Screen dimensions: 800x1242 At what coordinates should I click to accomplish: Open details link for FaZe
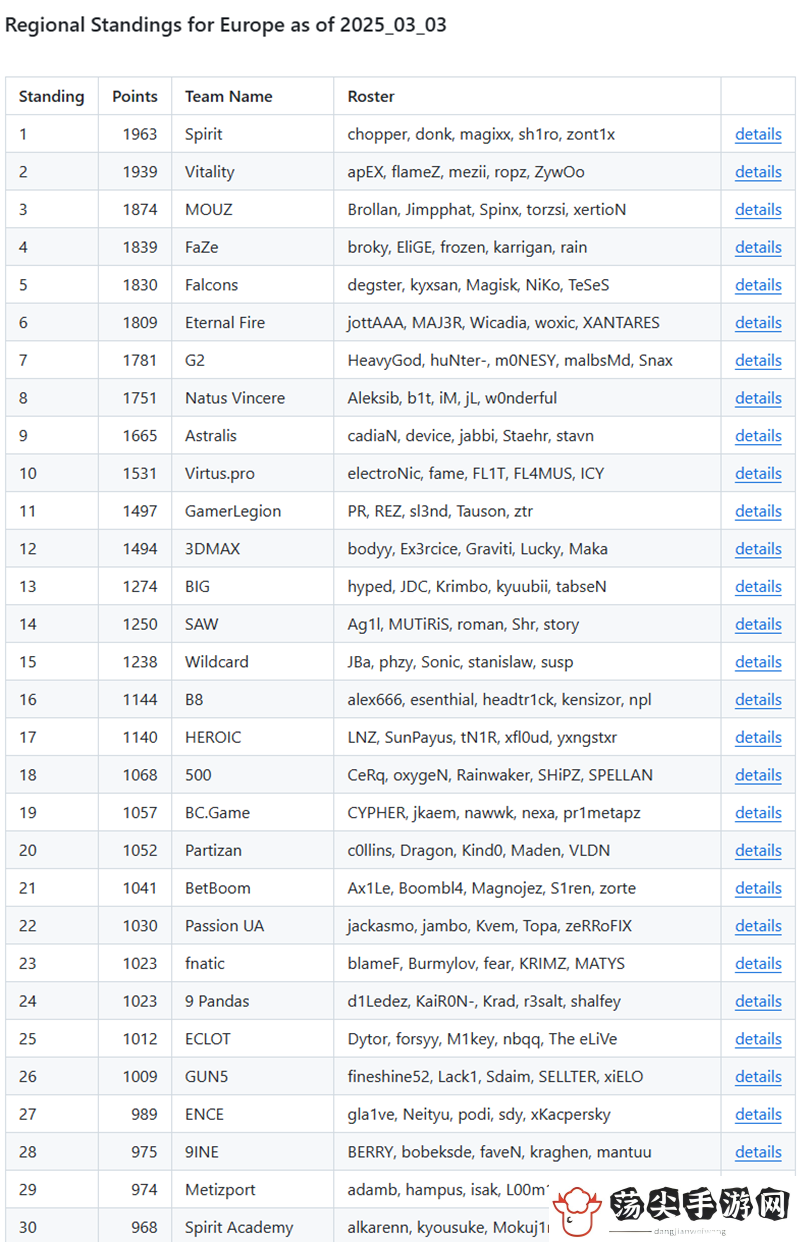tap(758, 247)
